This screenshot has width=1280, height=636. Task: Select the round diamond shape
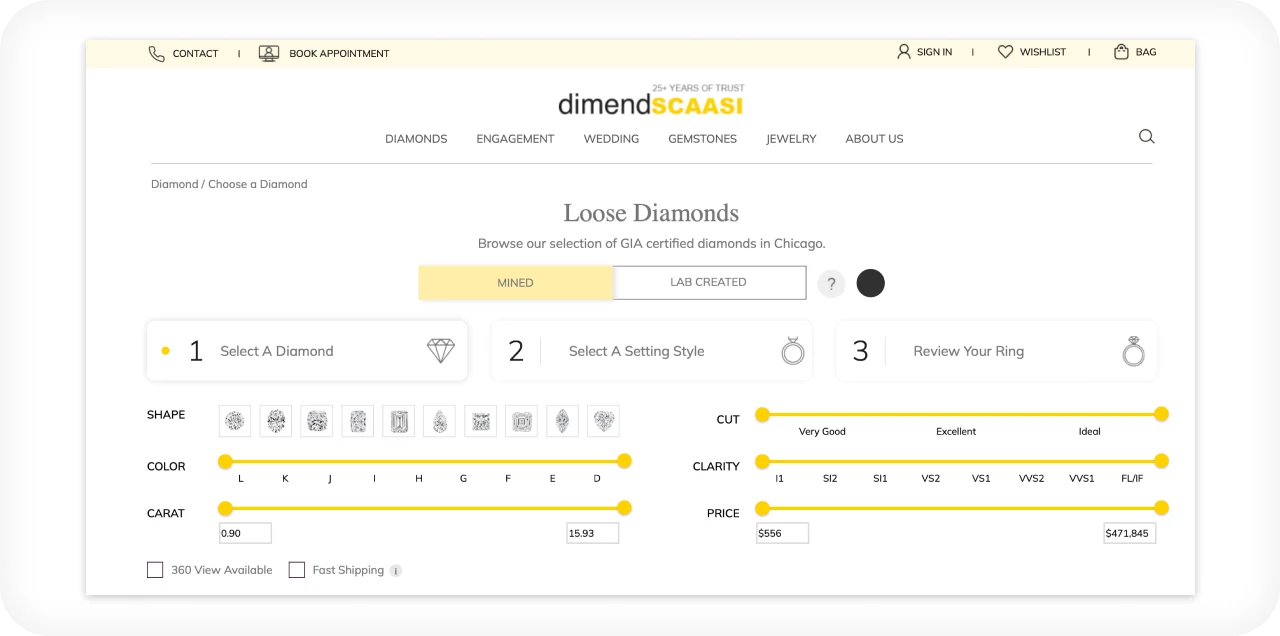pyautogui.click(x=235, y=421)
